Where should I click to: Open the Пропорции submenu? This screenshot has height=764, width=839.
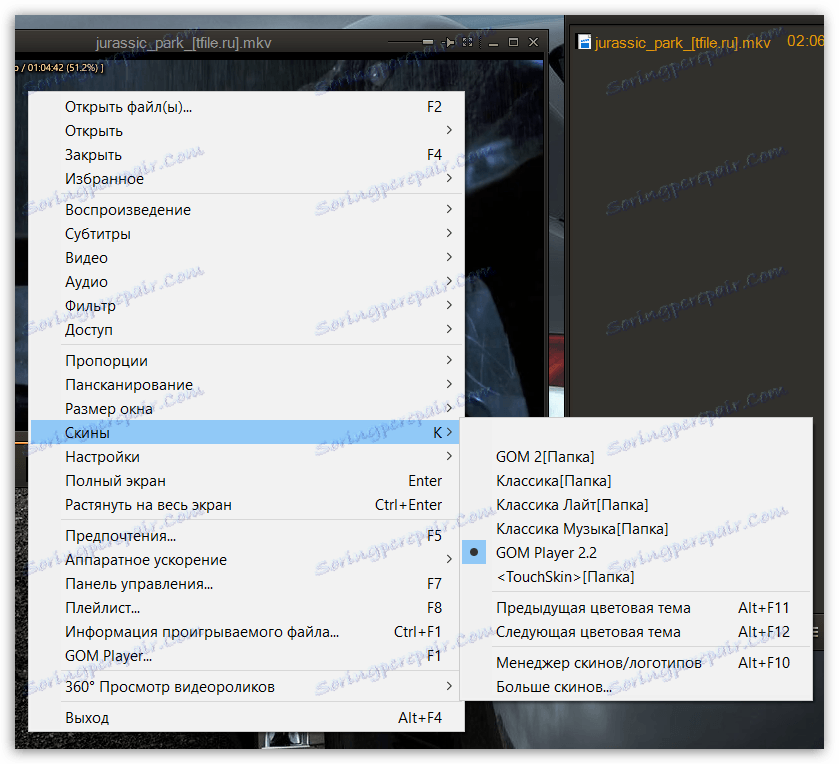(246, 361)
